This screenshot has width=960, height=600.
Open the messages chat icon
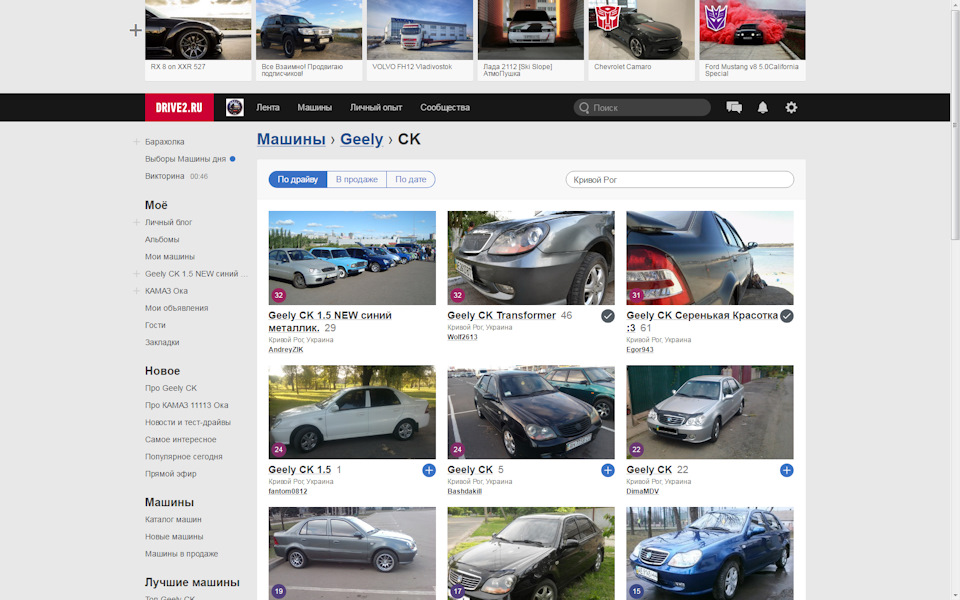(x=733, y=108)
